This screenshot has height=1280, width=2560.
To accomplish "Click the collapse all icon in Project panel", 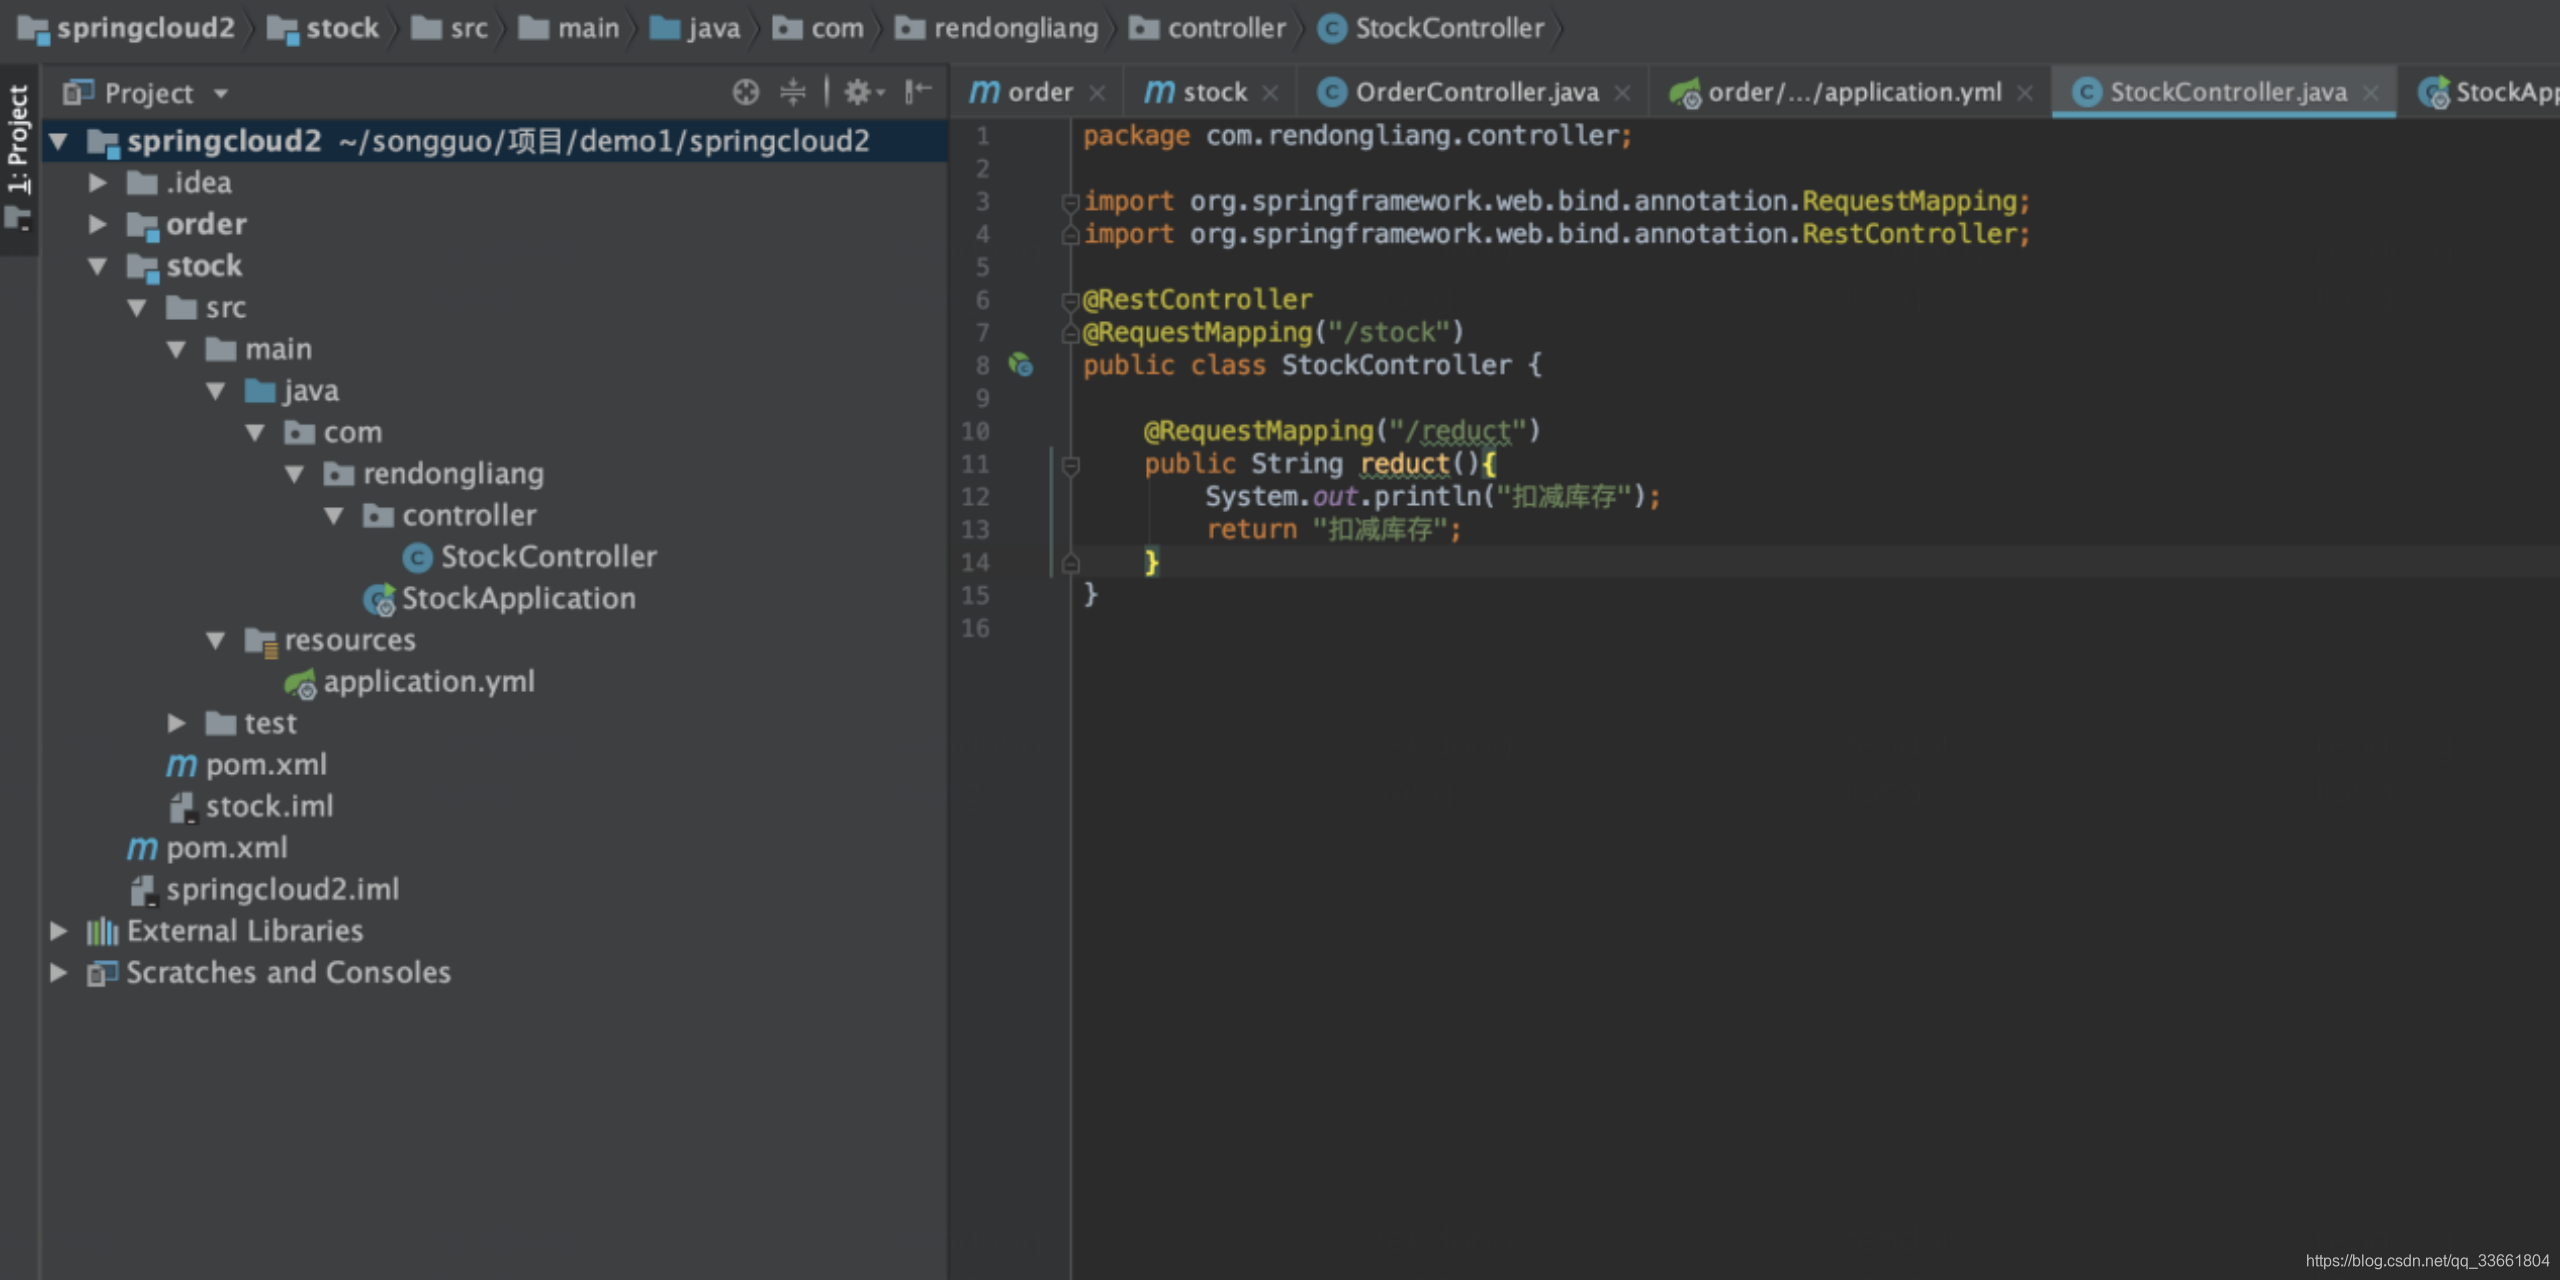I will tap(792, 92).
